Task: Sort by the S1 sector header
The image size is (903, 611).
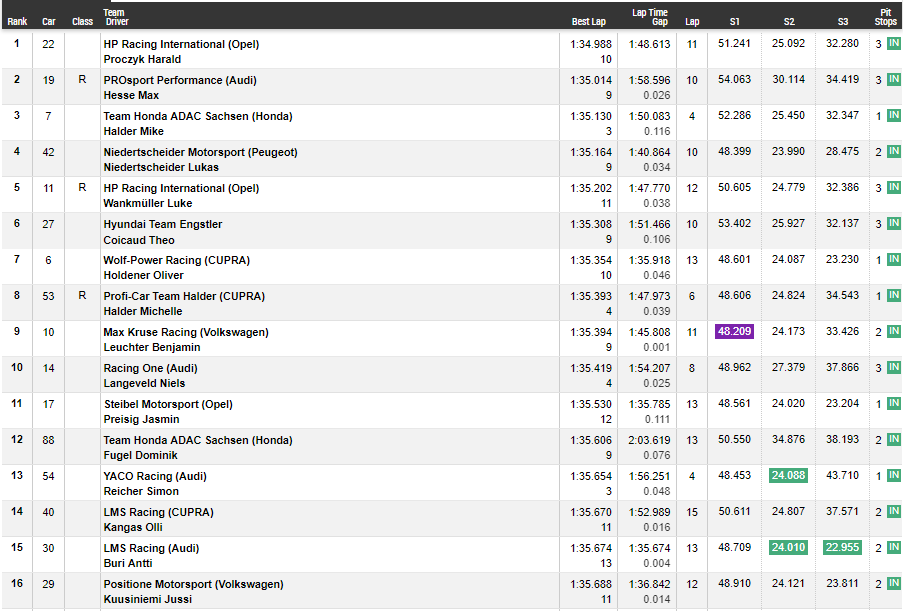Action: point(734,21)
